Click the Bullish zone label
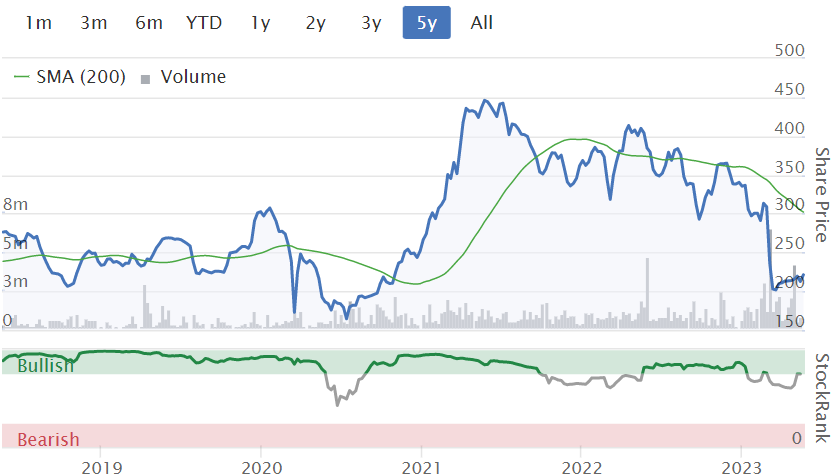The image size is (840, 476). (46, 366)
